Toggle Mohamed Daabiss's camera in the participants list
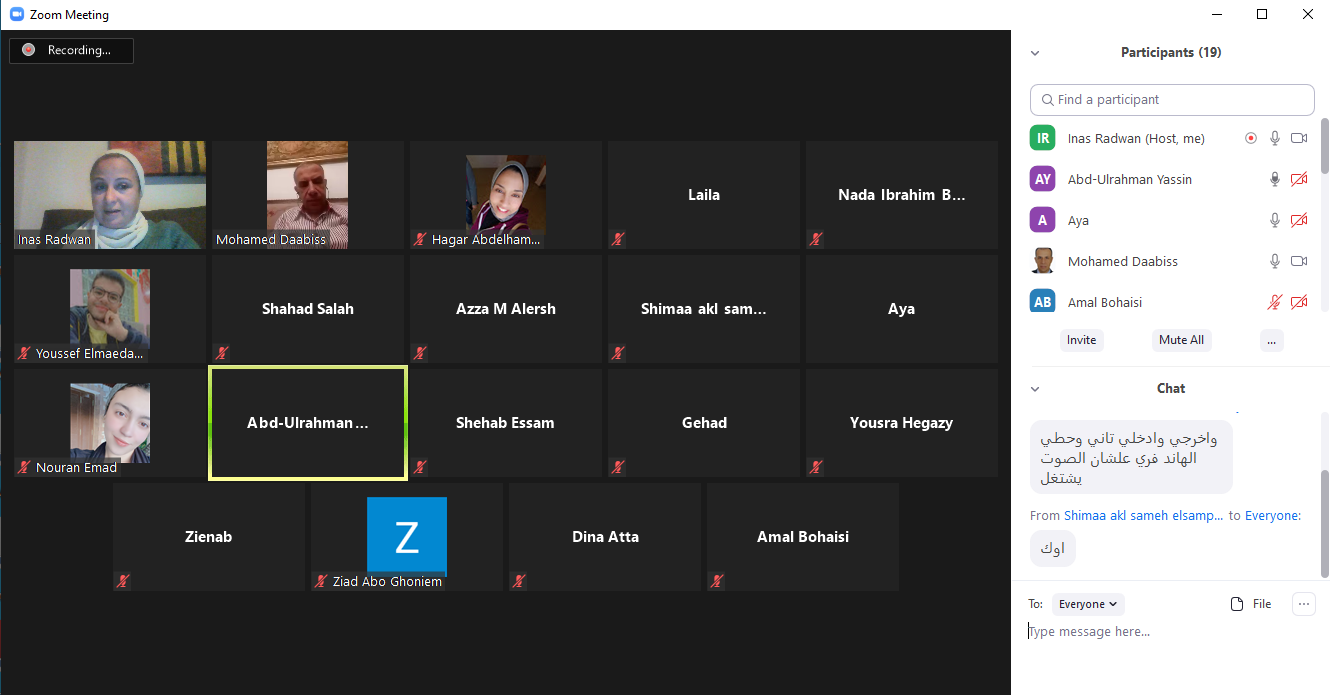1330x695 pixels. [x=1299, y=262]
